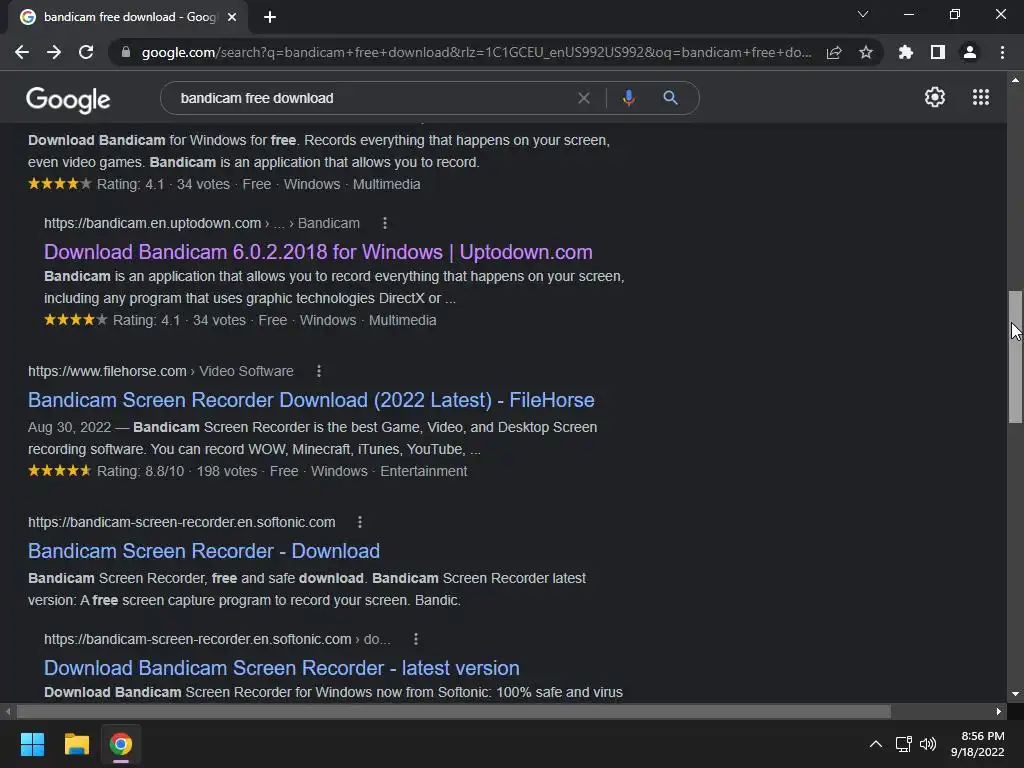
Task: Open Bandicam Screen Recorder - Download link
Action: pos(204,551)
